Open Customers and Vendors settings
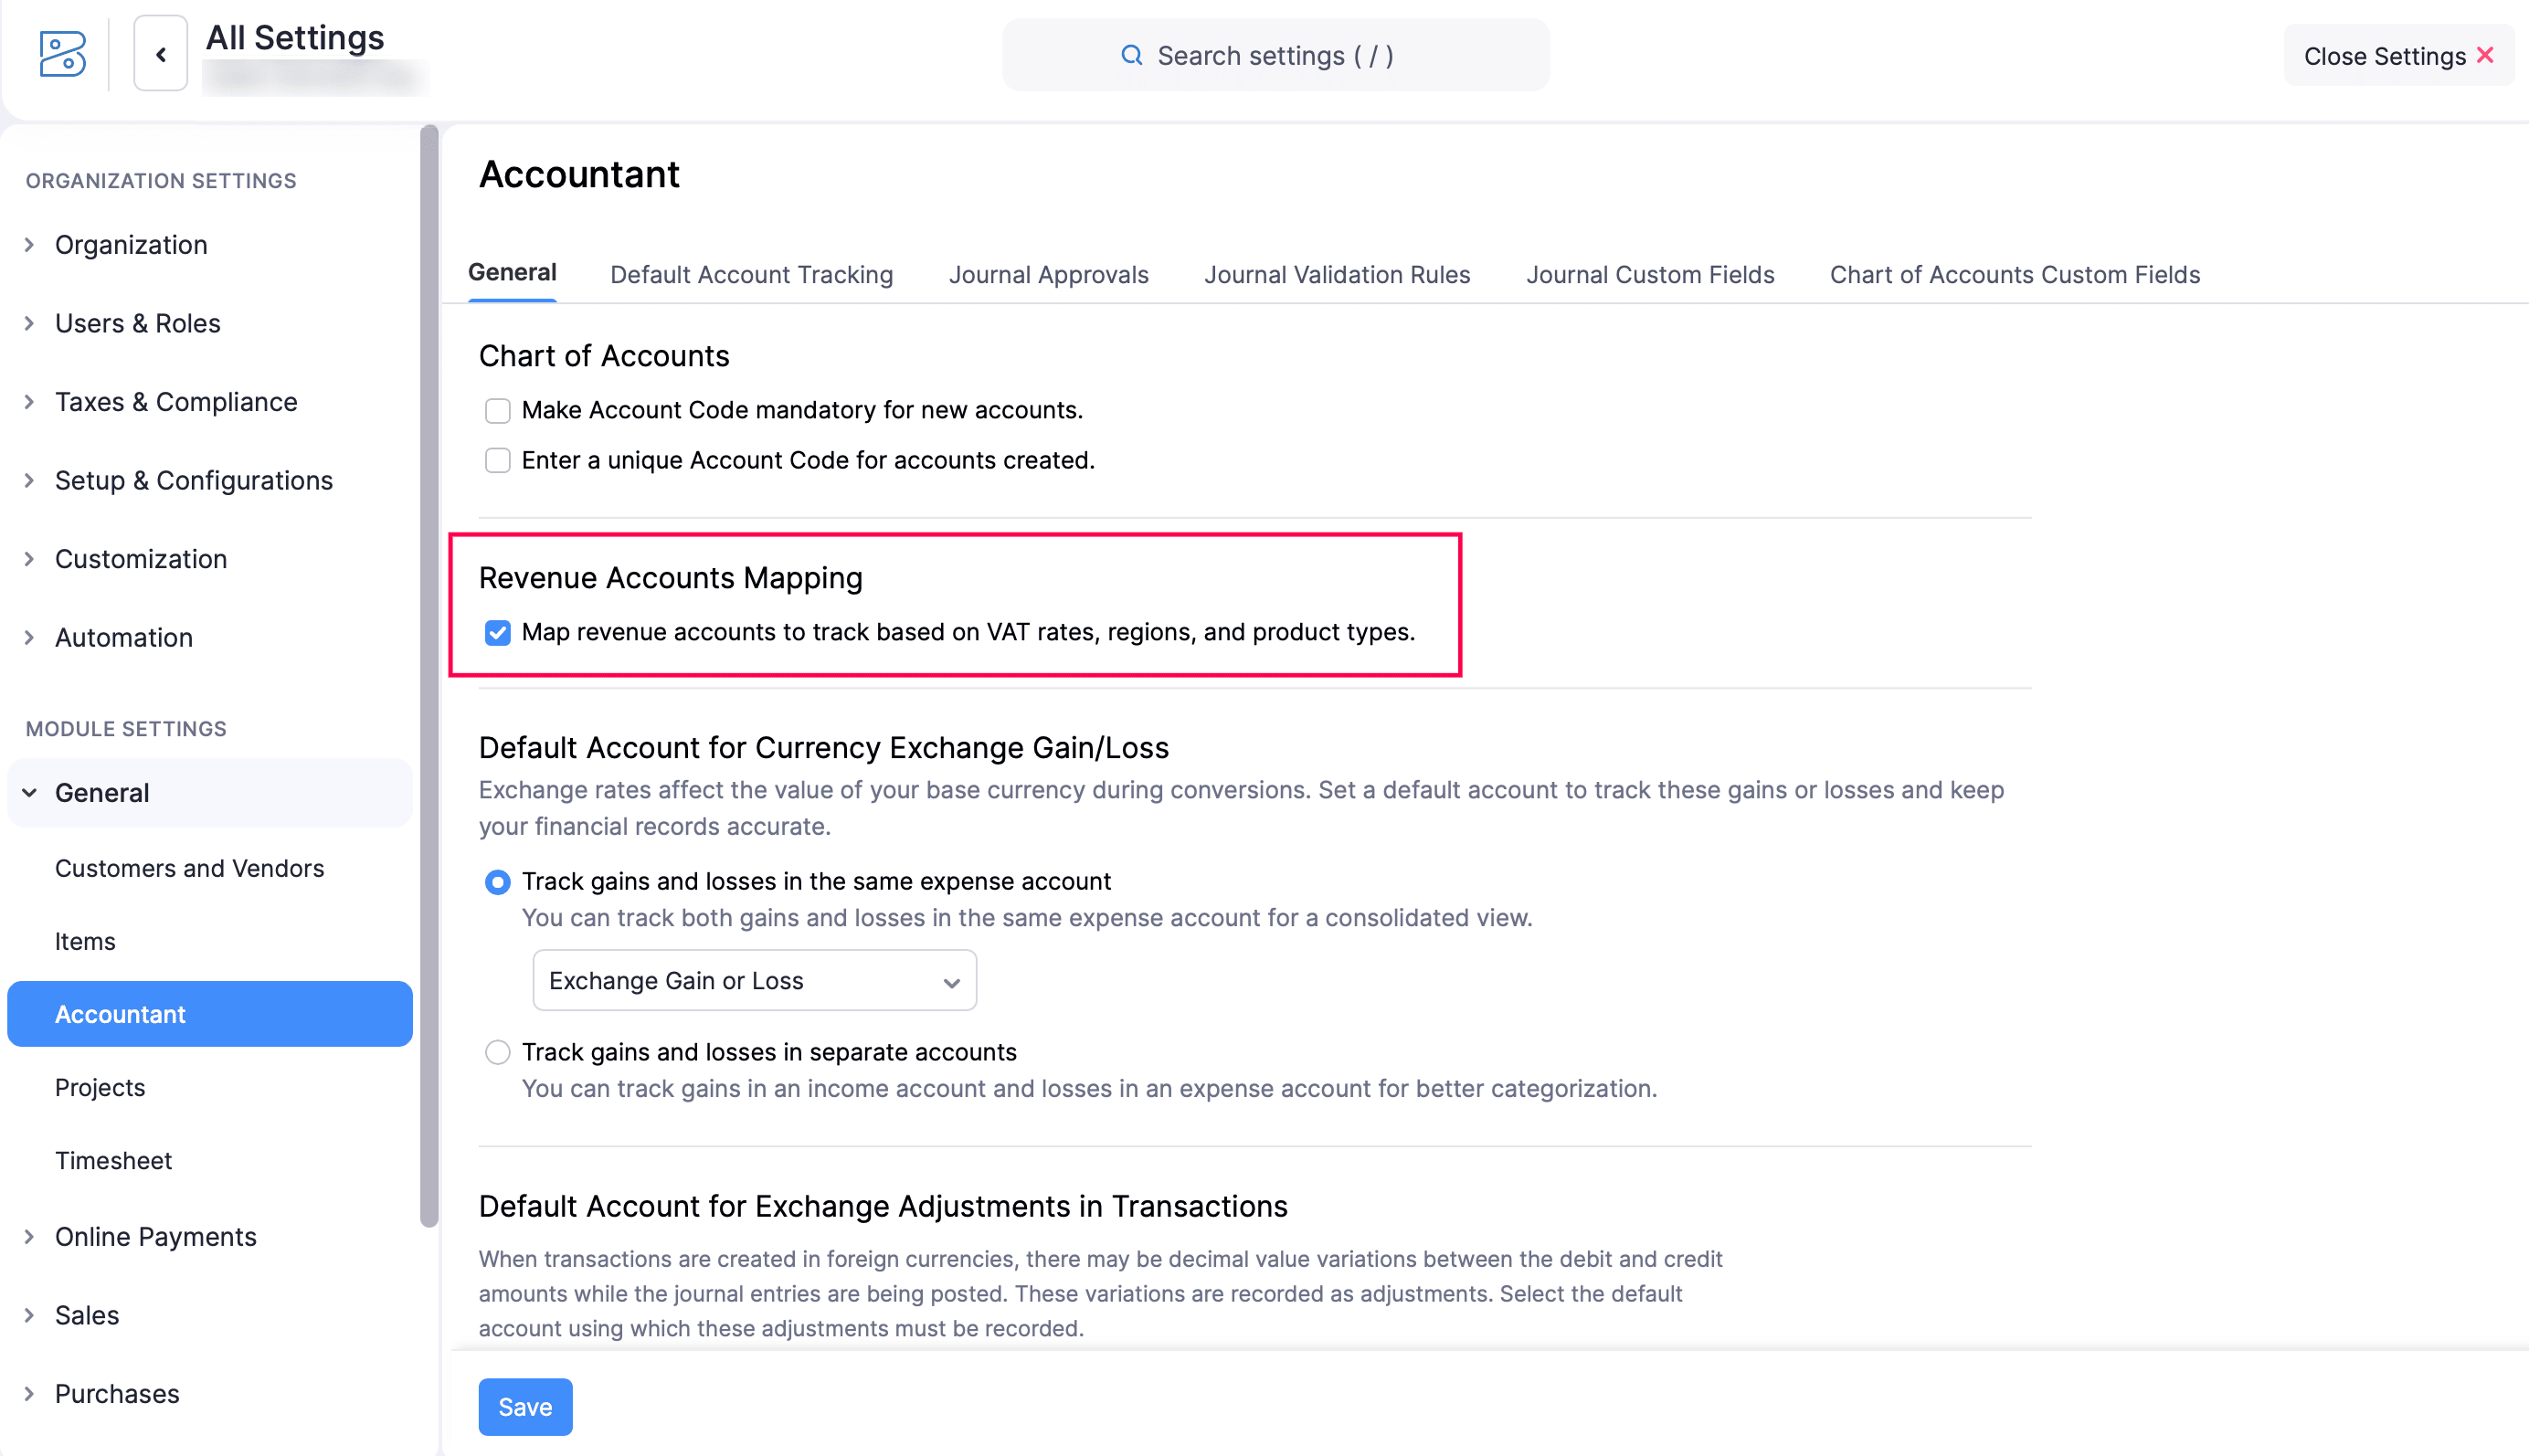The image size is (2529, 1456). (x=190, y=868)
